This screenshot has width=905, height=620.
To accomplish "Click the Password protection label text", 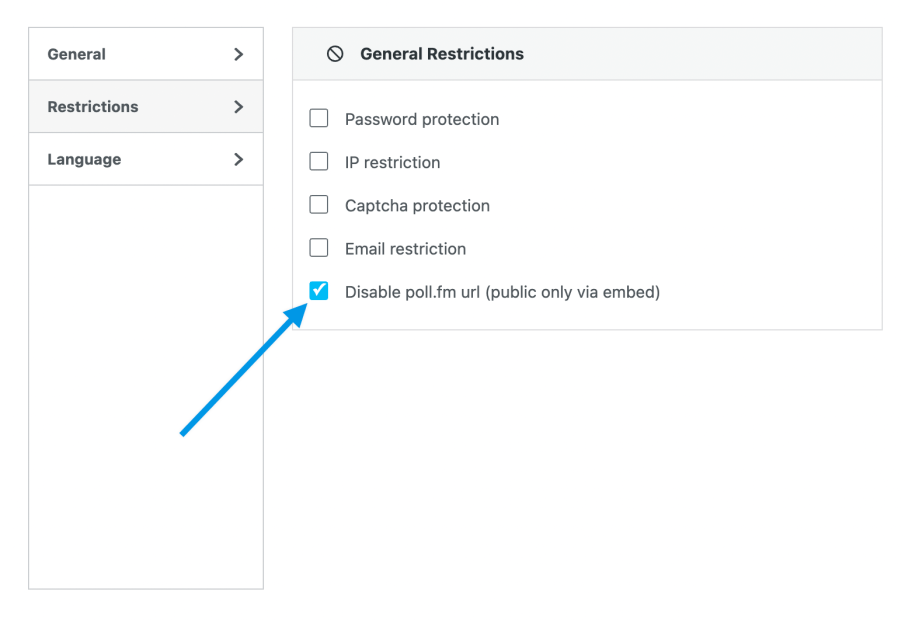I will click(422, 119).
